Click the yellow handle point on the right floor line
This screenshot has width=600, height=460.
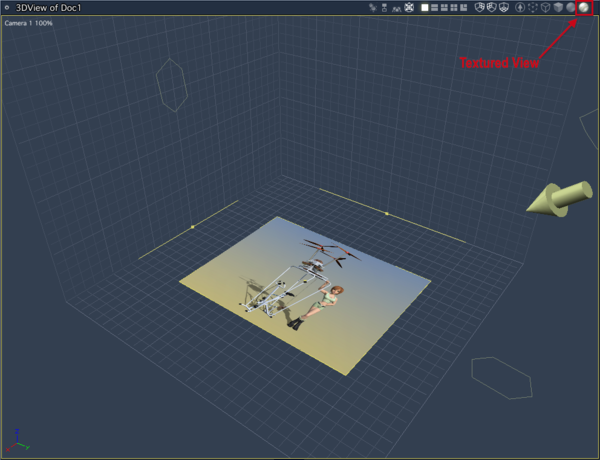[x=387, y=214]
